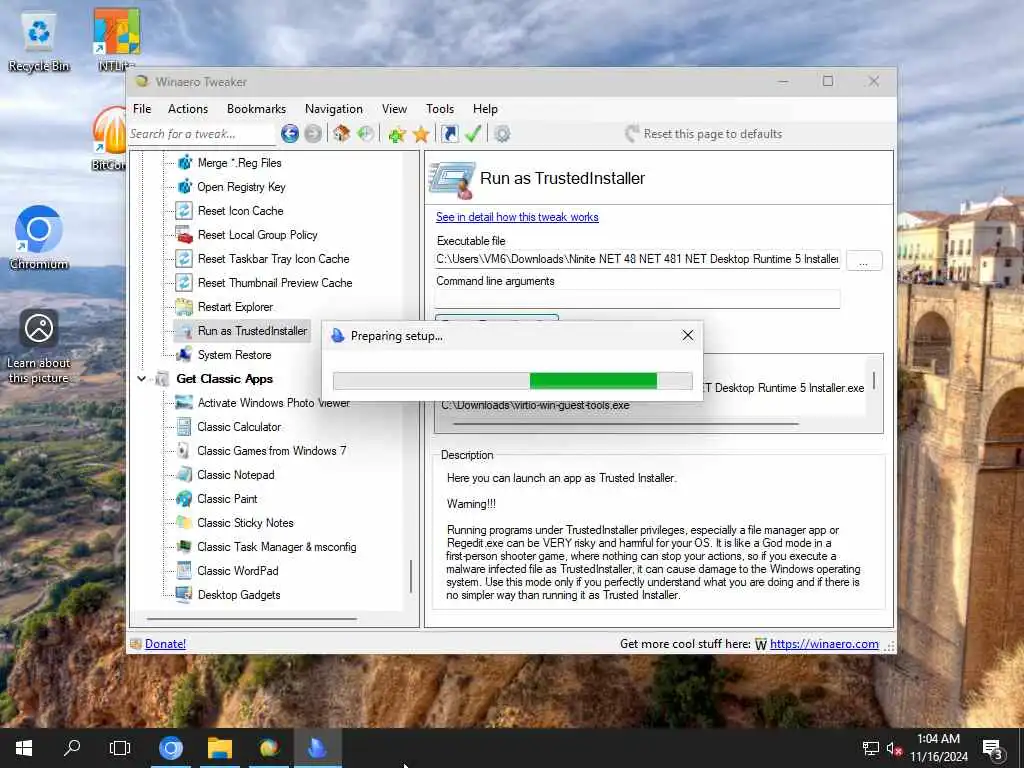Viewport: 1024px width, 768px height.
Task: Open the Navigation menu
Action: [334, 109]
